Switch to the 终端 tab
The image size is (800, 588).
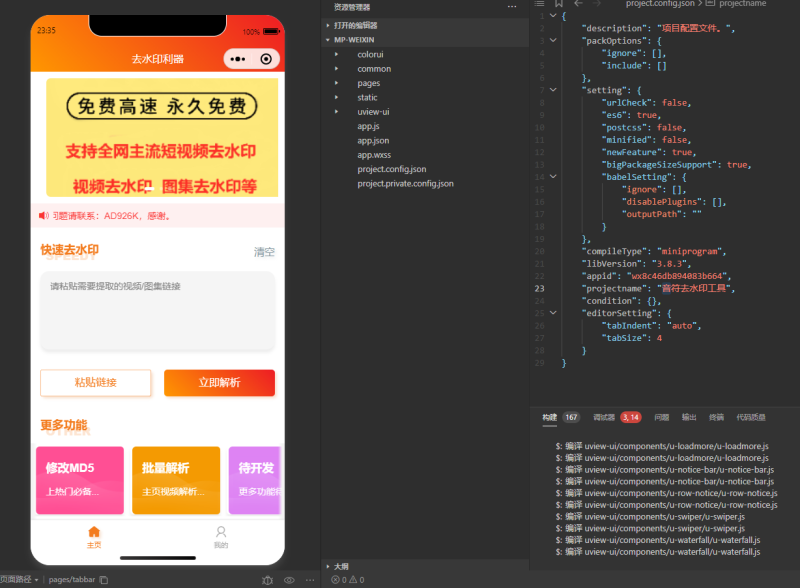(x=716, y=417)
